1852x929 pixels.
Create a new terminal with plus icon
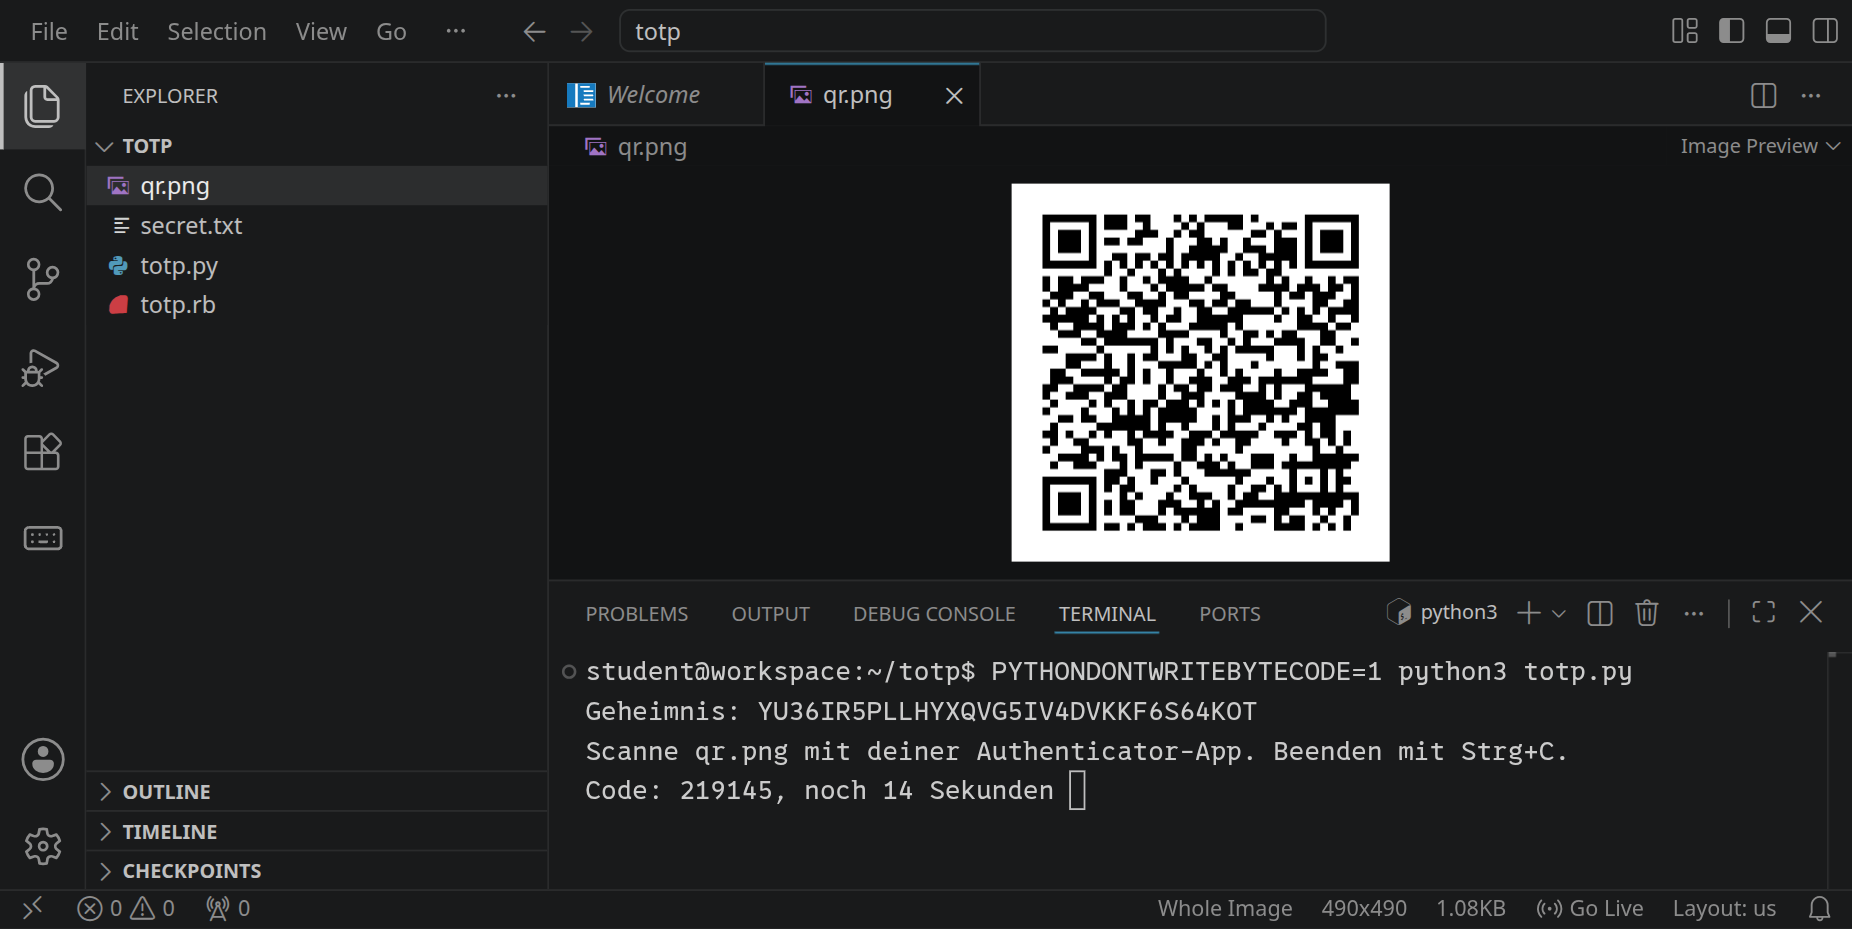pos(1528,613)
